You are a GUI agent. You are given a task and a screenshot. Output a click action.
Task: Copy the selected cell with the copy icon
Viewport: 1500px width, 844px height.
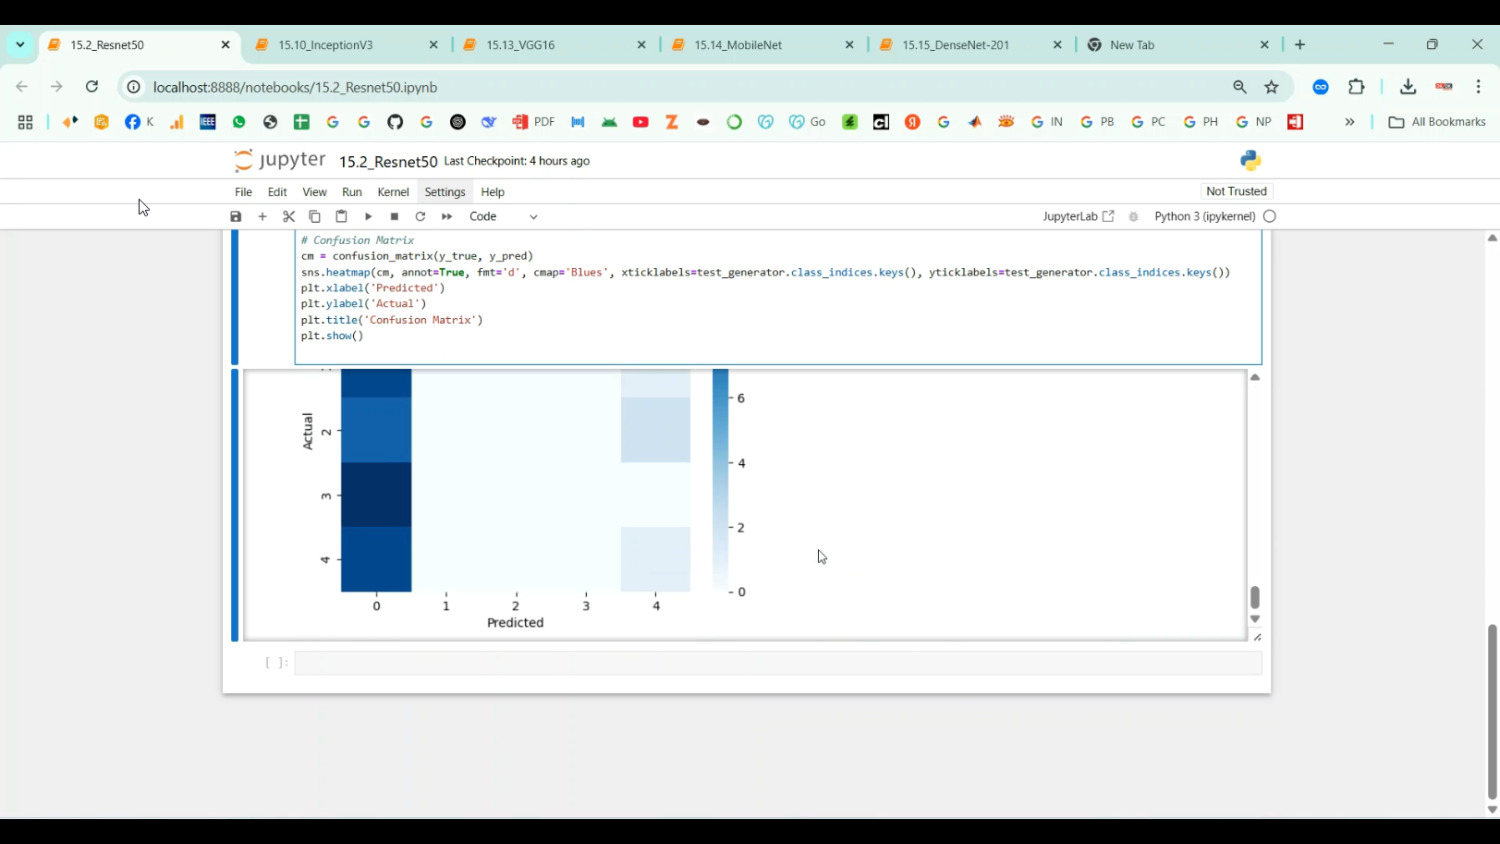(315, 217)
